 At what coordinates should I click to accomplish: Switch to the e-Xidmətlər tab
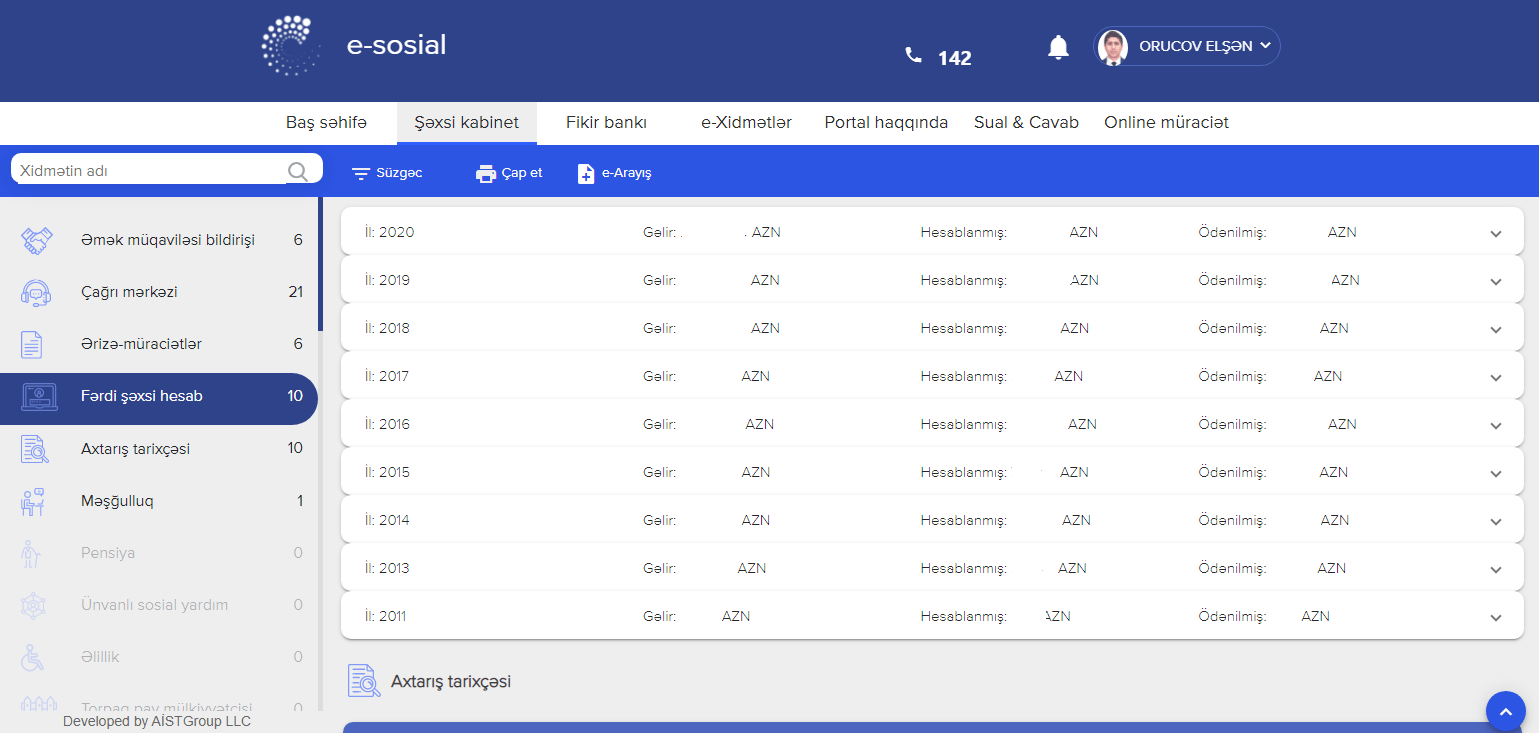click(746, 123)
